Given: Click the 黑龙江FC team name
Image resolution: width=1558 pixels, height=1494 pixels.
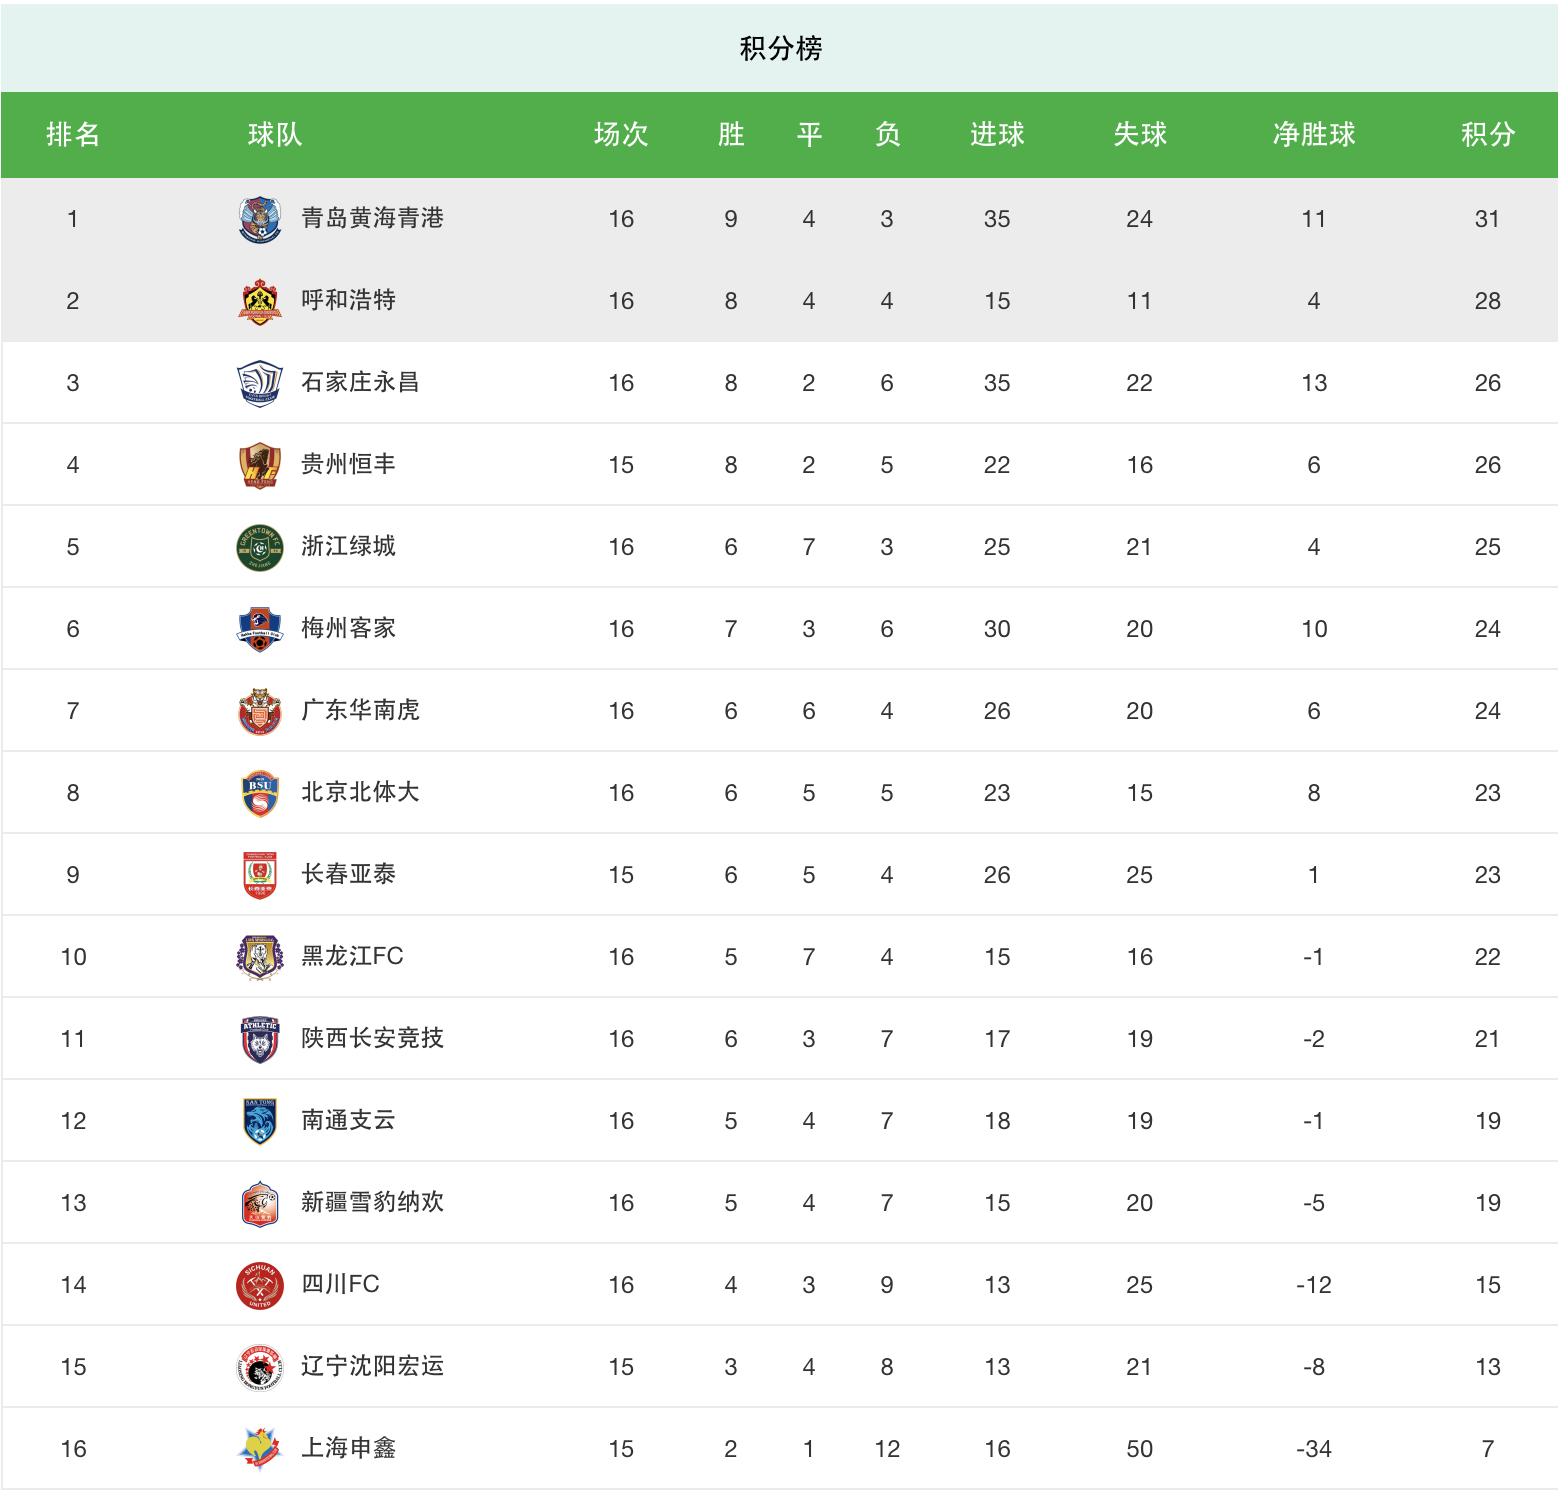Looking at the screenshot, I should tap(353, 956).
